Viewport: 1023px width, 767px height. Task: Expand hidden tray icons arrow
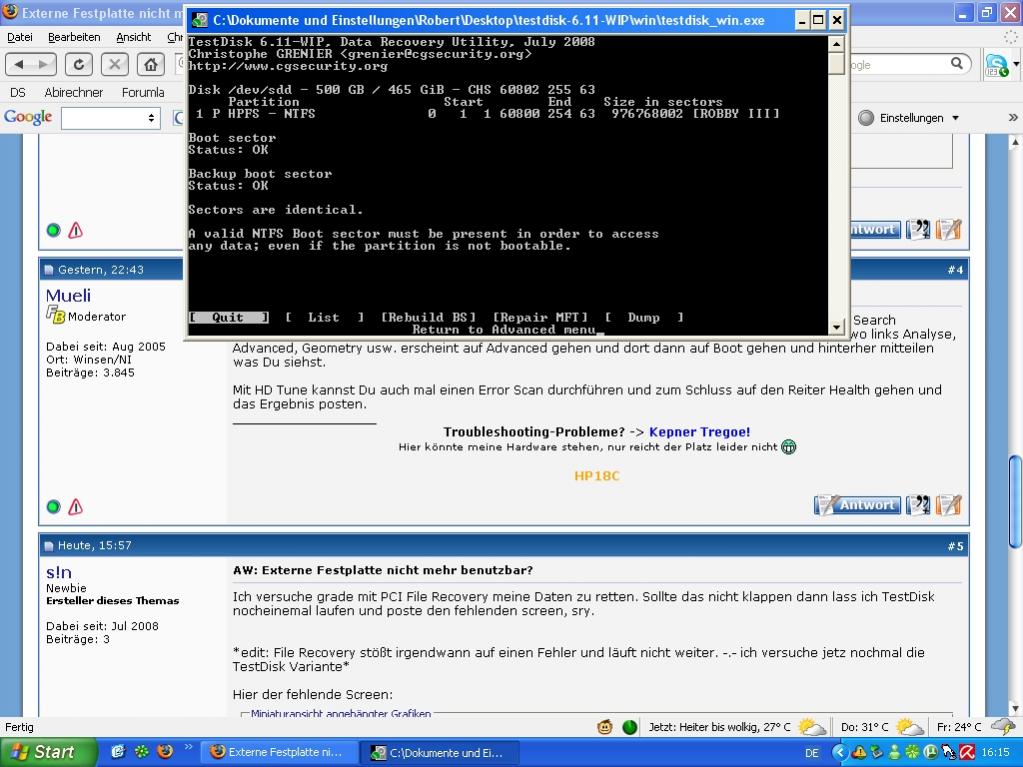point(840,753)
